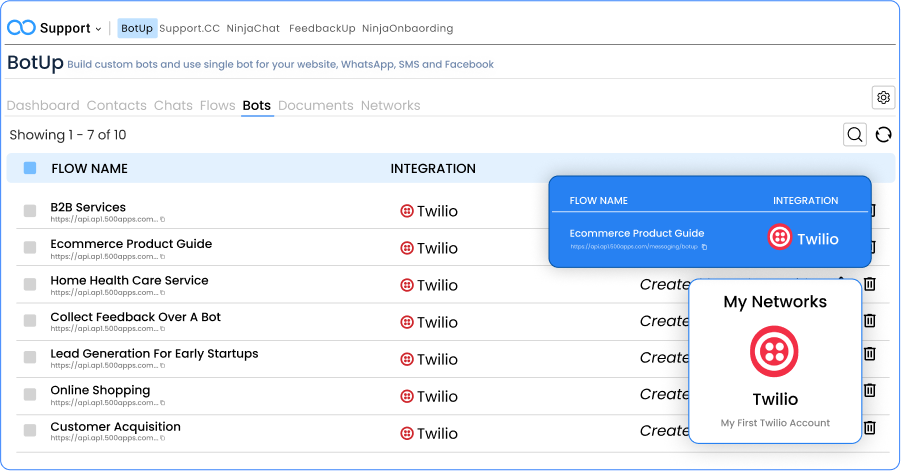
Task: Switch to the Flows tab
Action: (217, 105)
